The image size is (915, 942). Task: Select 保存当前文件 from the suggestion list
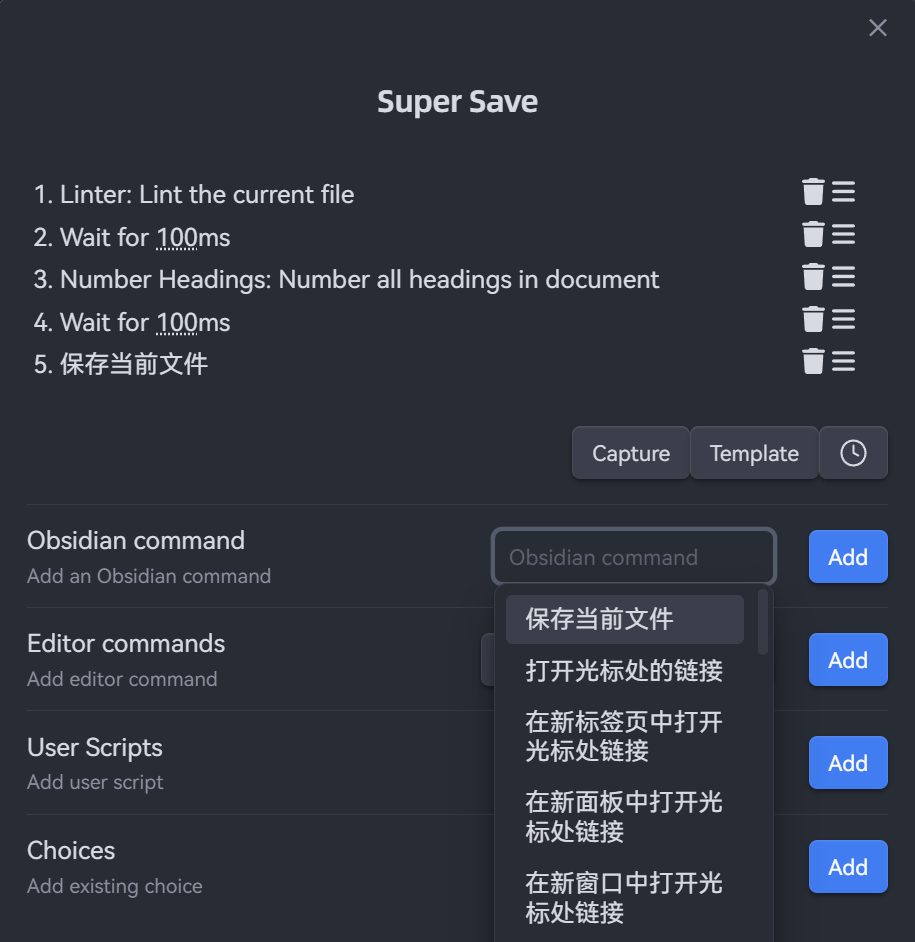[x=624, y=620]
